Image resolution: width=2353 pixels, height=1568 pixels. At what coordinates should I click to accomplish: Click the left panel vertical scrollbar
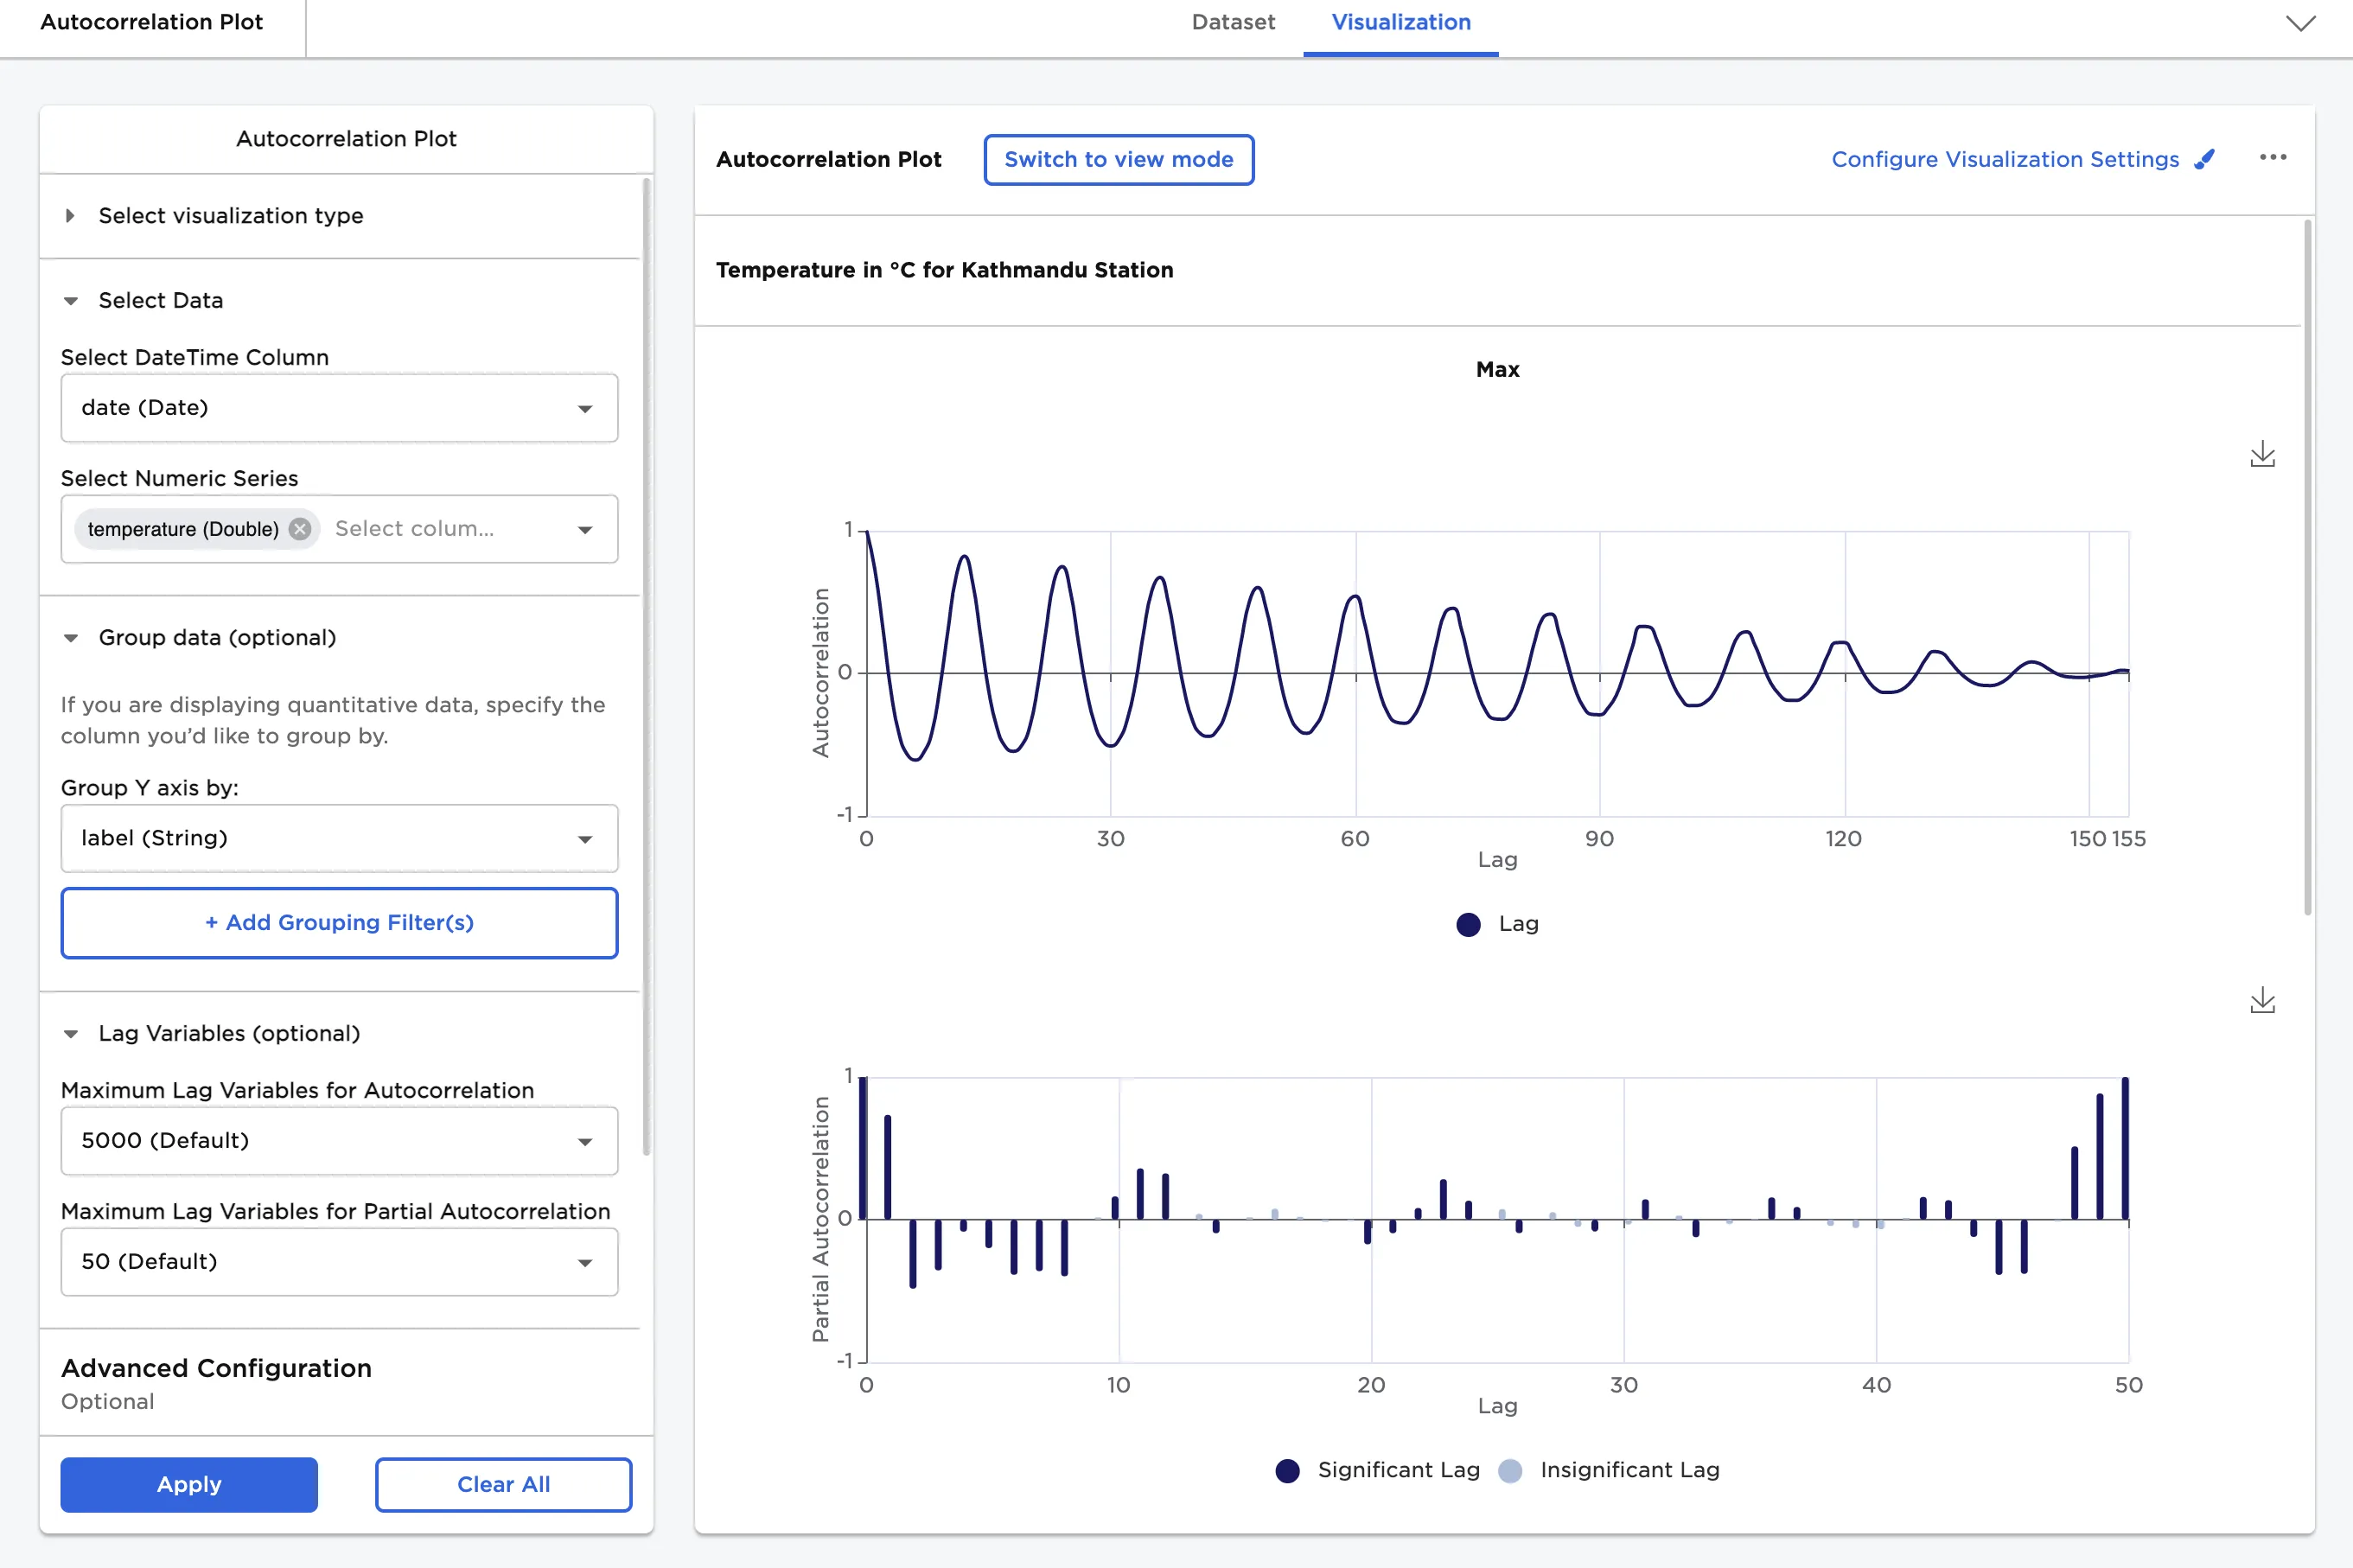[646, 660]
